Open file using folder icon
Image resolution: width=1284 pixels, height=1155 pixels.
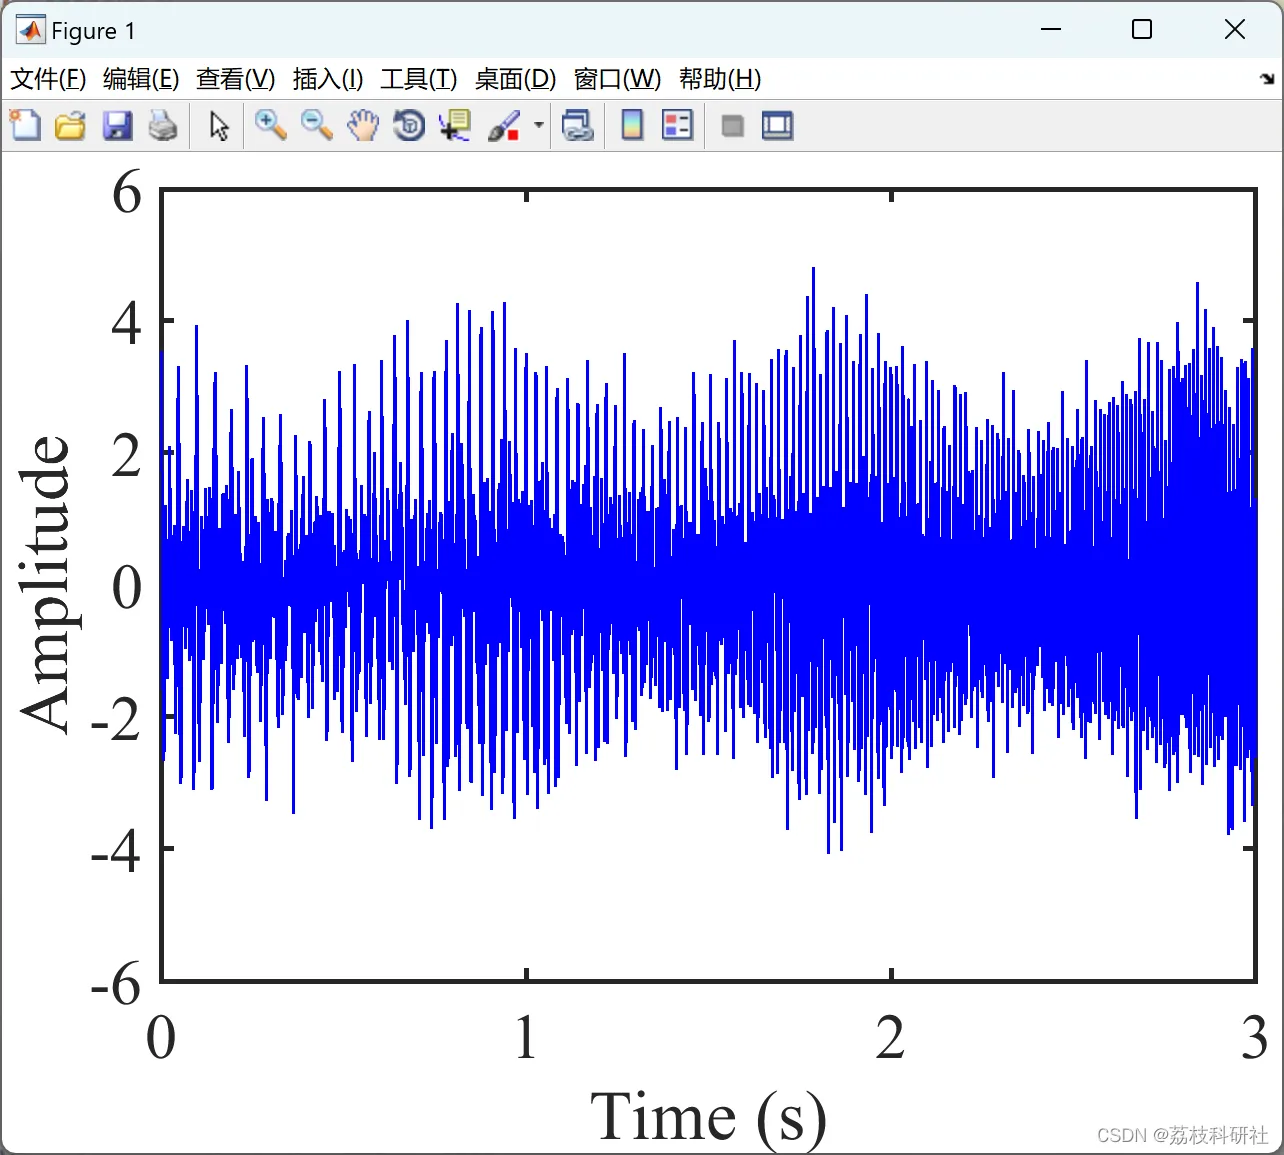[70, 126]
